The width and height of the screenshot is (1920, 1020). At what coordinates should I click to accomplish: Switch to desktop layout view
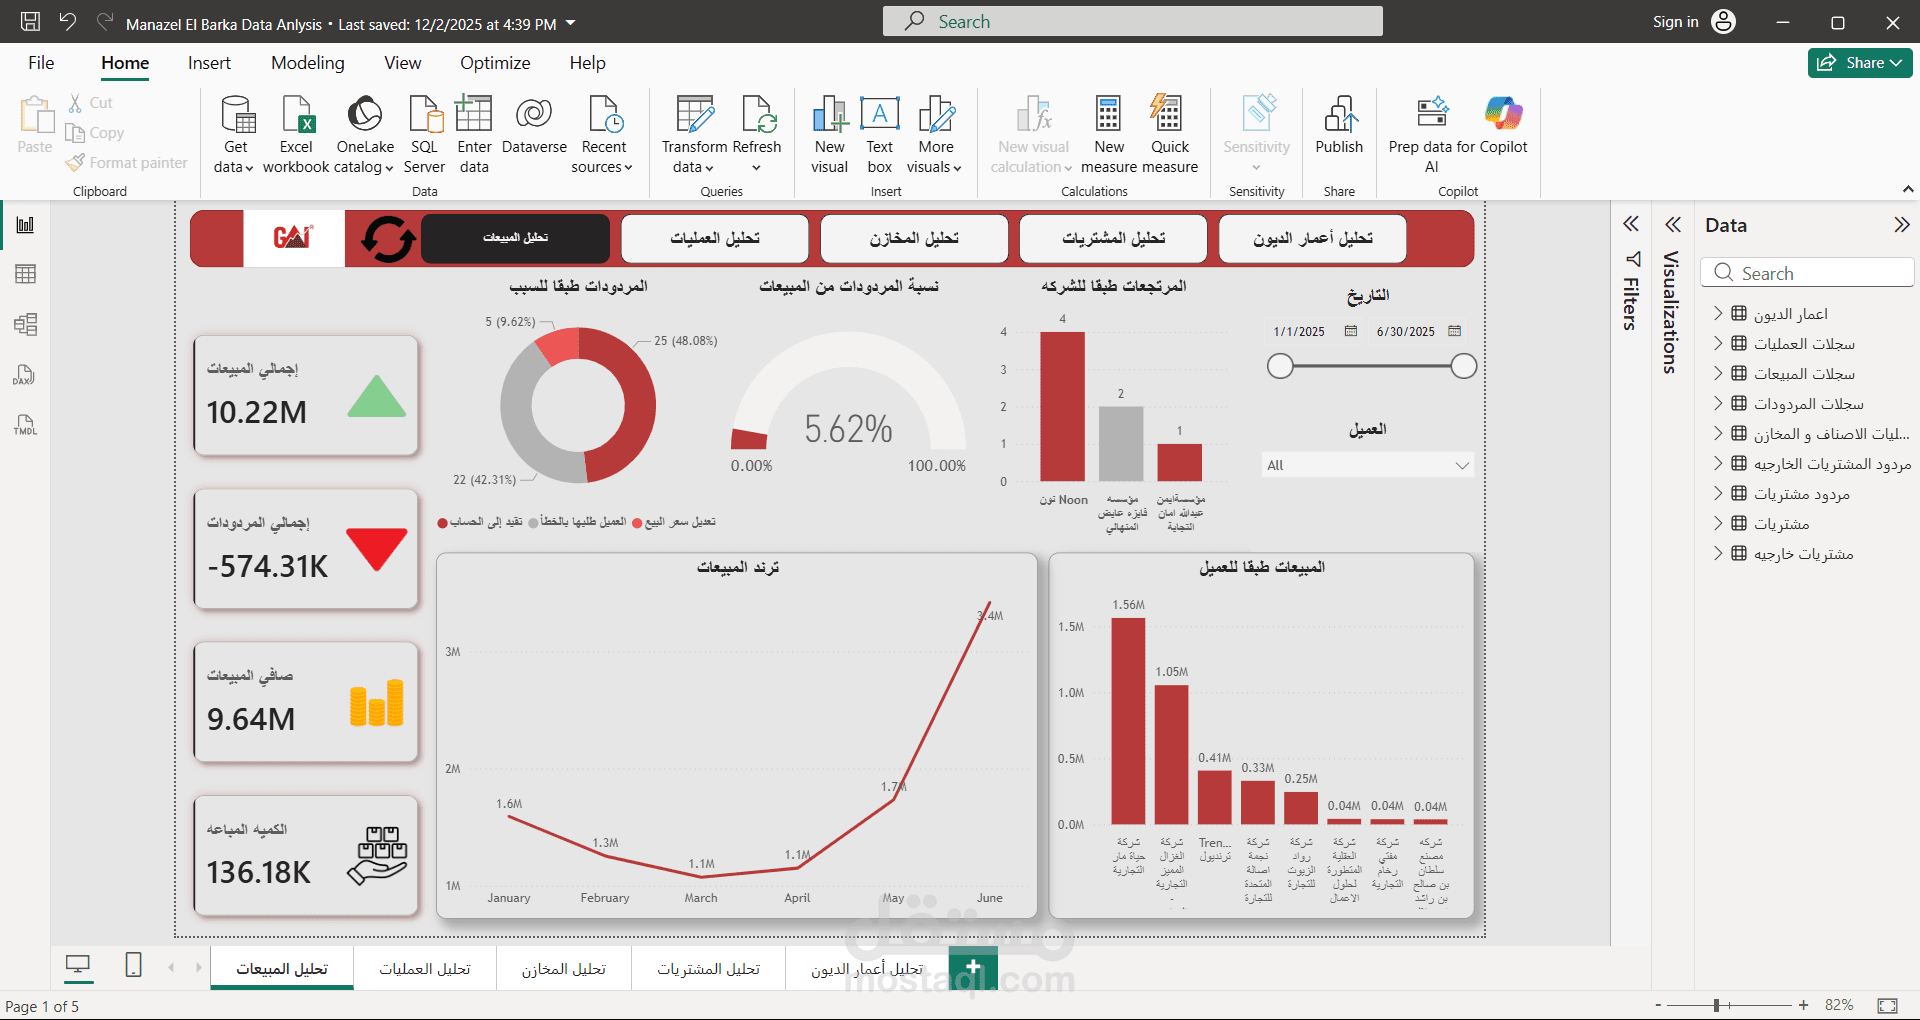[x=77, y=965]
